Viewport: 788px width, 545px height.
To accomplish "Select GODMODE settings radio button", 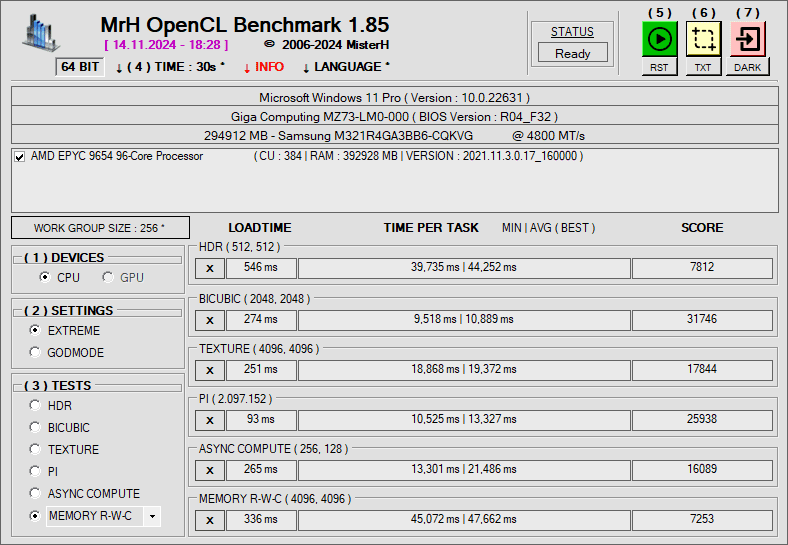I will click(35, 352).
